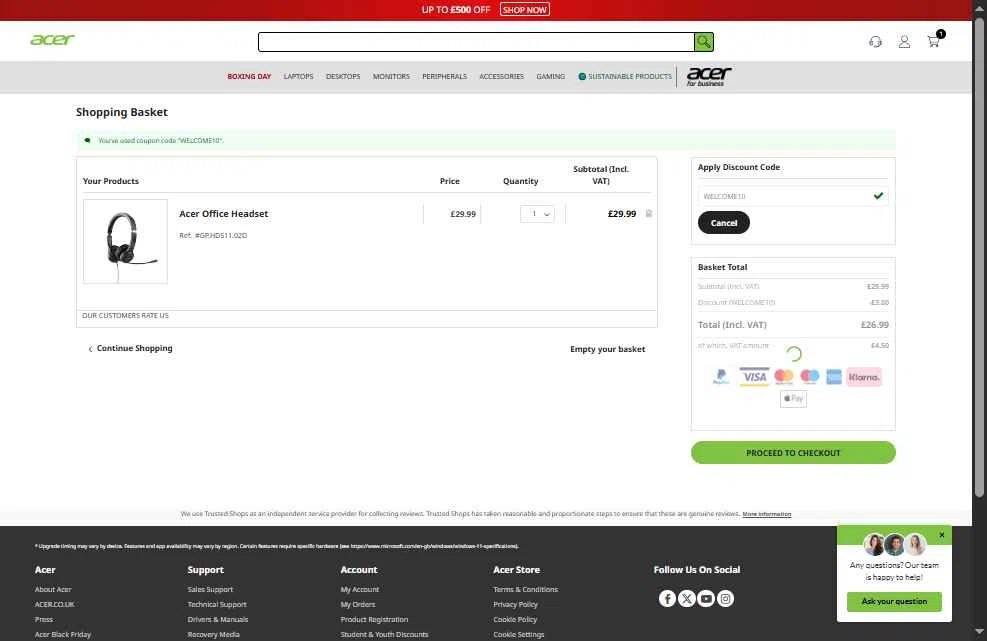The image size is (987, 641).
Task: Open the Laptops menu
Action: click(x=298, y=76)
